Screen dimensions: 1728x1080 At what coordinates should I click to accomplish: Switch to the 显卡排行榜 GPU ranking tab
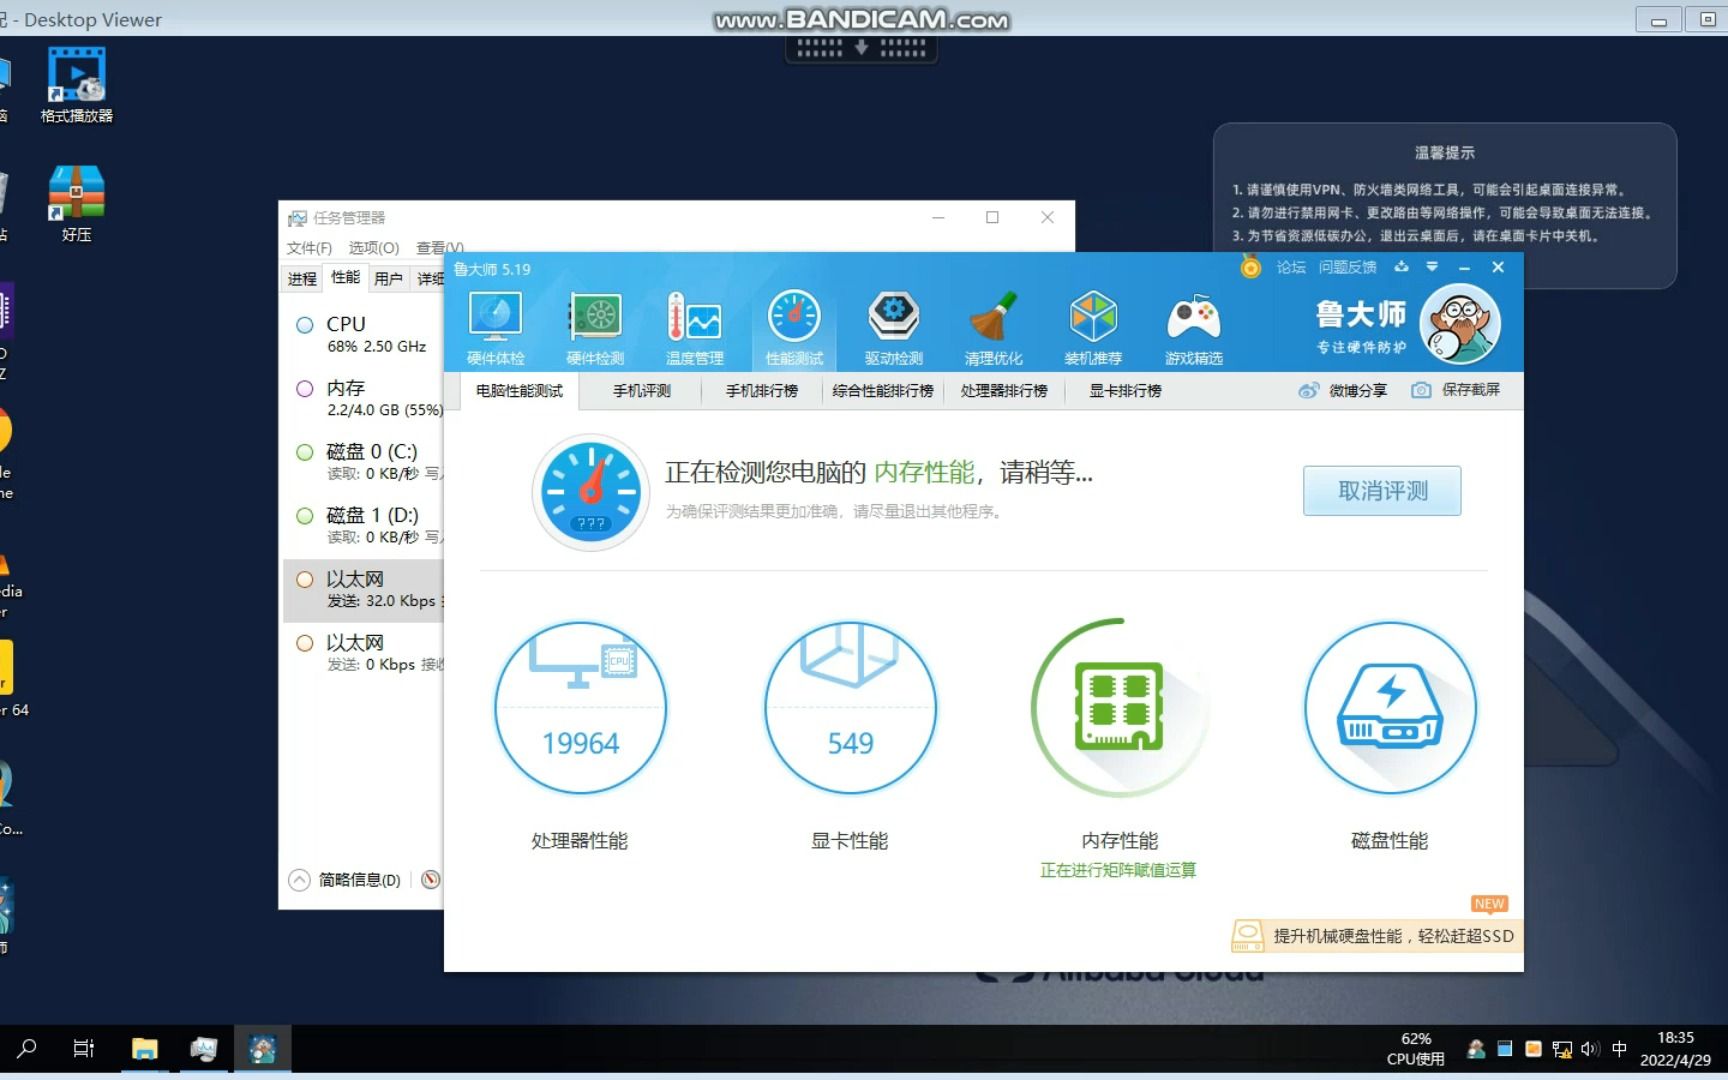click(1122, 391)
